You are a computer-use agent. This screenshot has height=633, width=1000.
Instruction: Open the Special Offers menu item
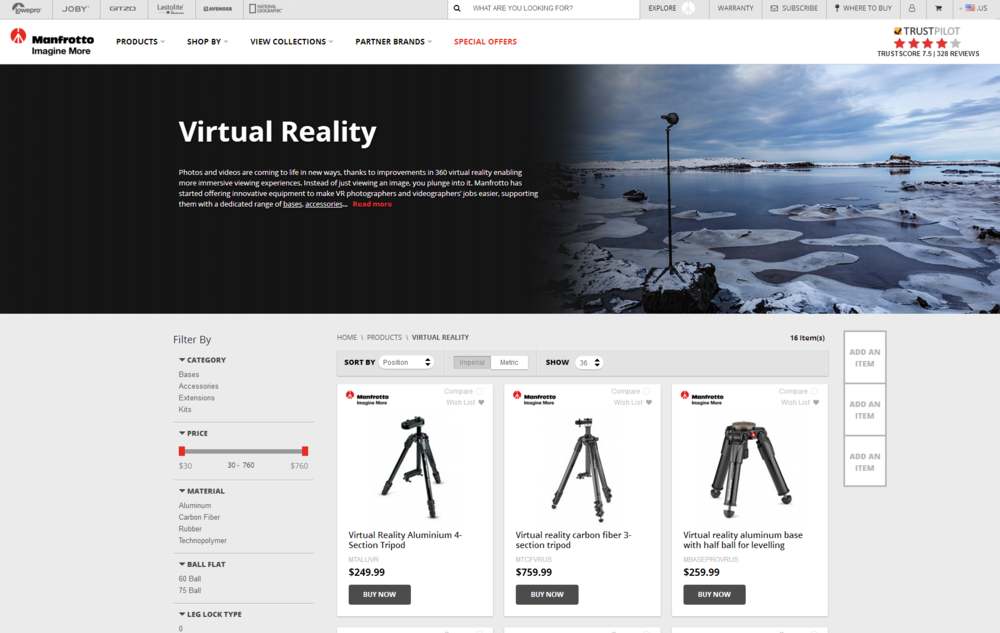(x=485, y=42)
